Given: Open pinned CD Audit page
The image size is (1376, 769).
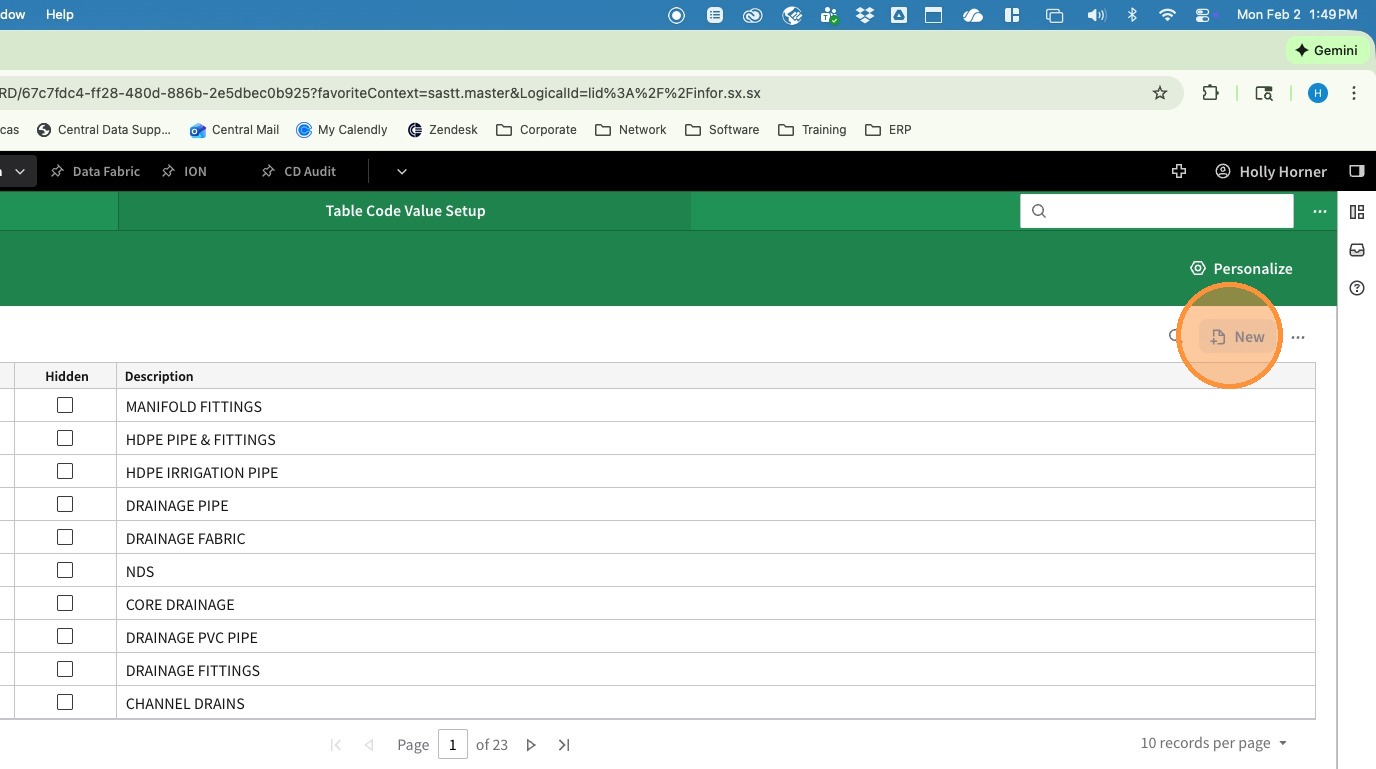Looking at the screenshot, I should coord(298,171).
